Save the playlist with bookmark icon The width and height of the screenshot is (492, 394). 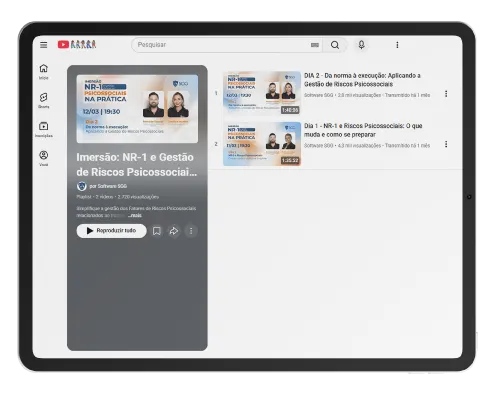[x=157, y=231]
